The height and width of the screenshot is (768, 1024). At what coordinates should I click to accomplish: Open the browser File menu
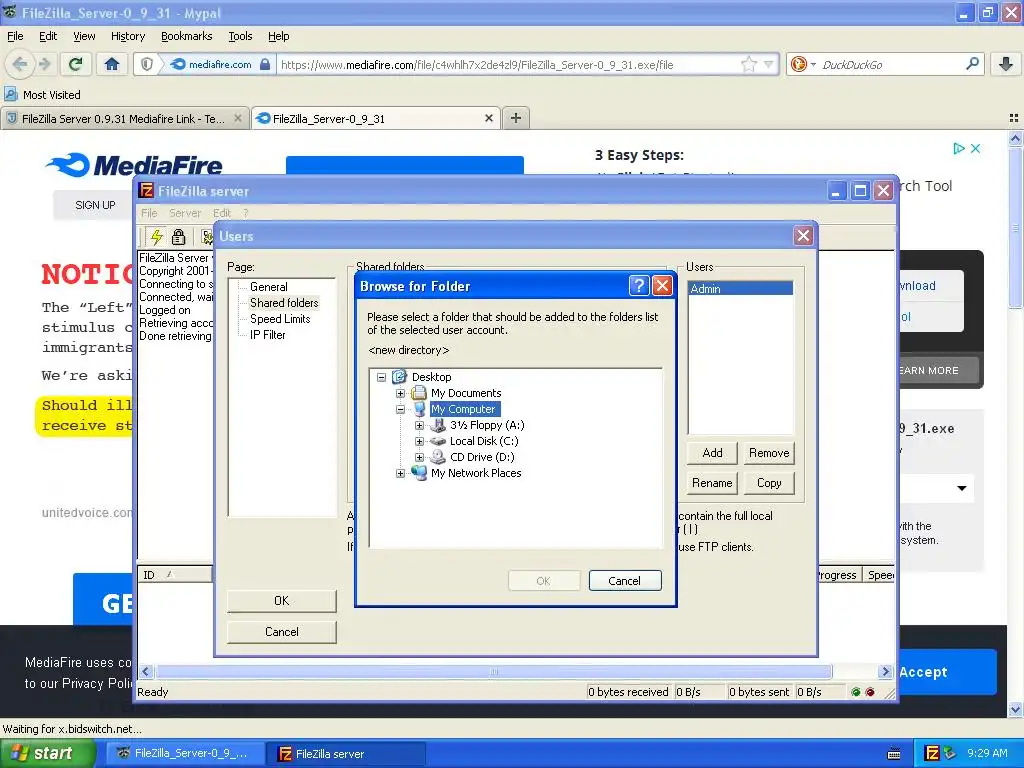(15, 36)
